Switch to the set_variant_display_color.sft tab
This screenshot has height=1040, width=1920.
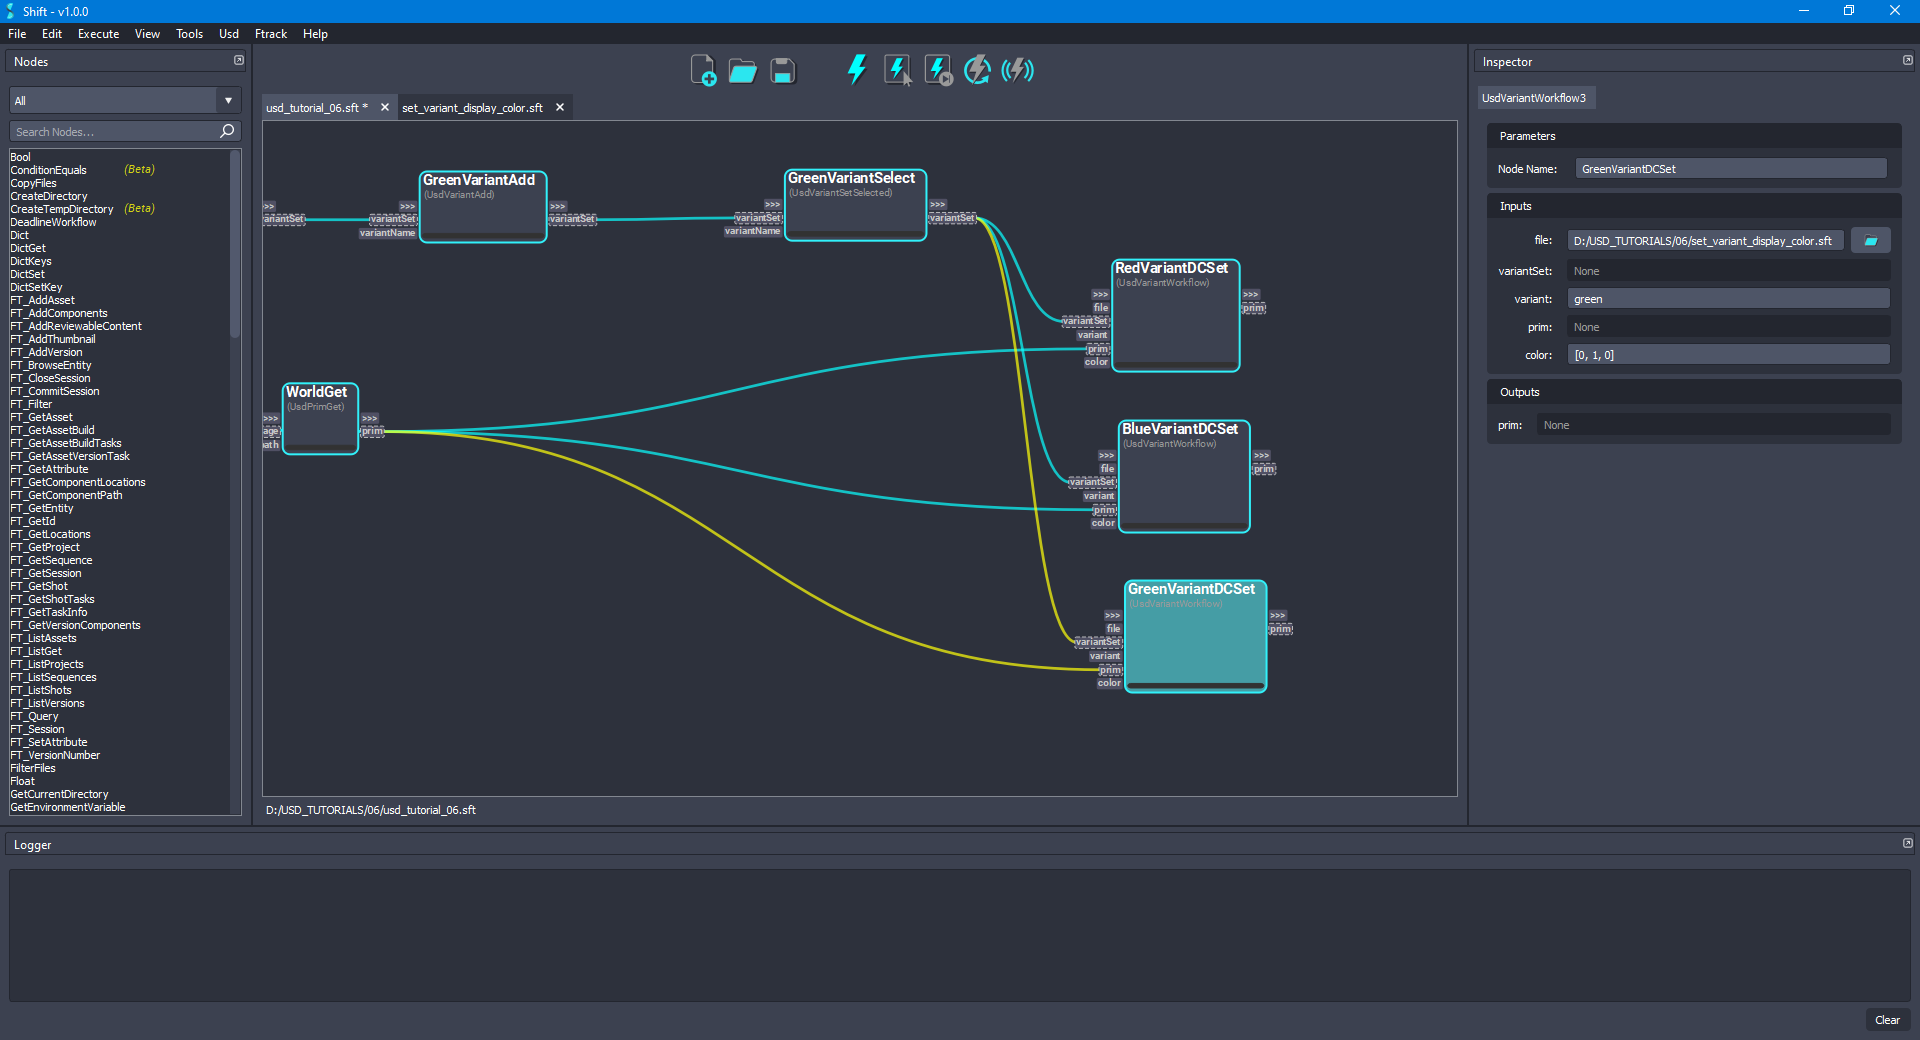(x=471, y=107)
